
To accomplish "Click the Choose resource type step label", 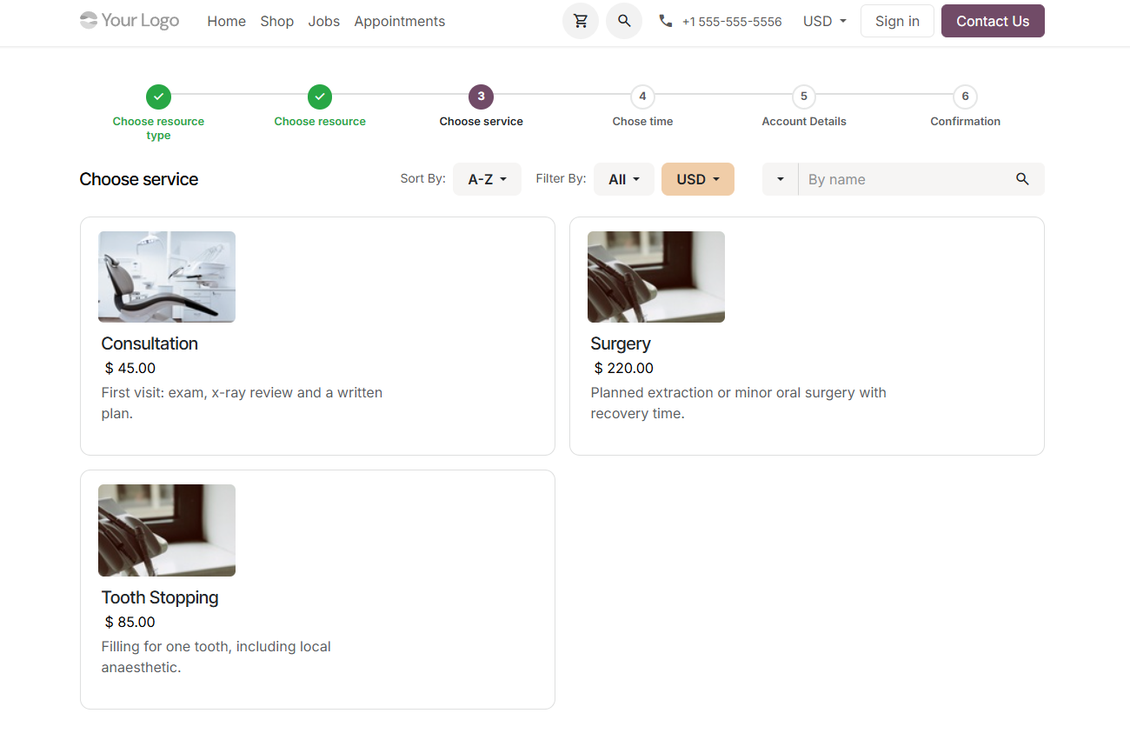I will [159, 128].
